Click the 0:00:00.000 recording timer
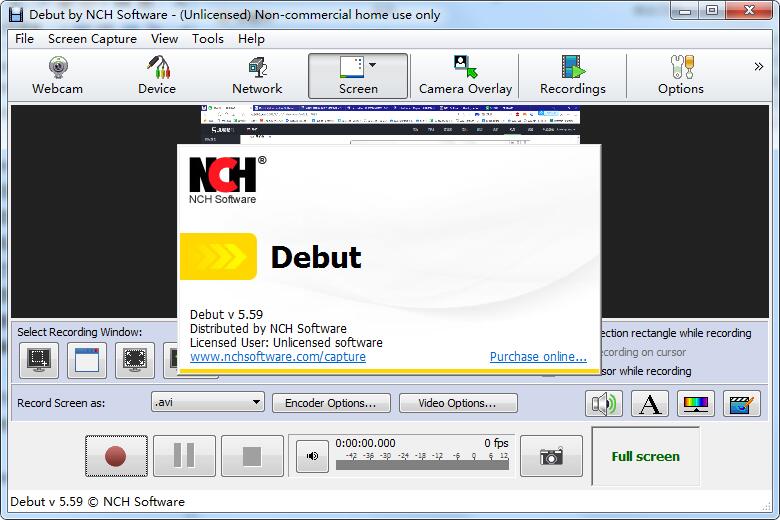 (x=366, y=443)
